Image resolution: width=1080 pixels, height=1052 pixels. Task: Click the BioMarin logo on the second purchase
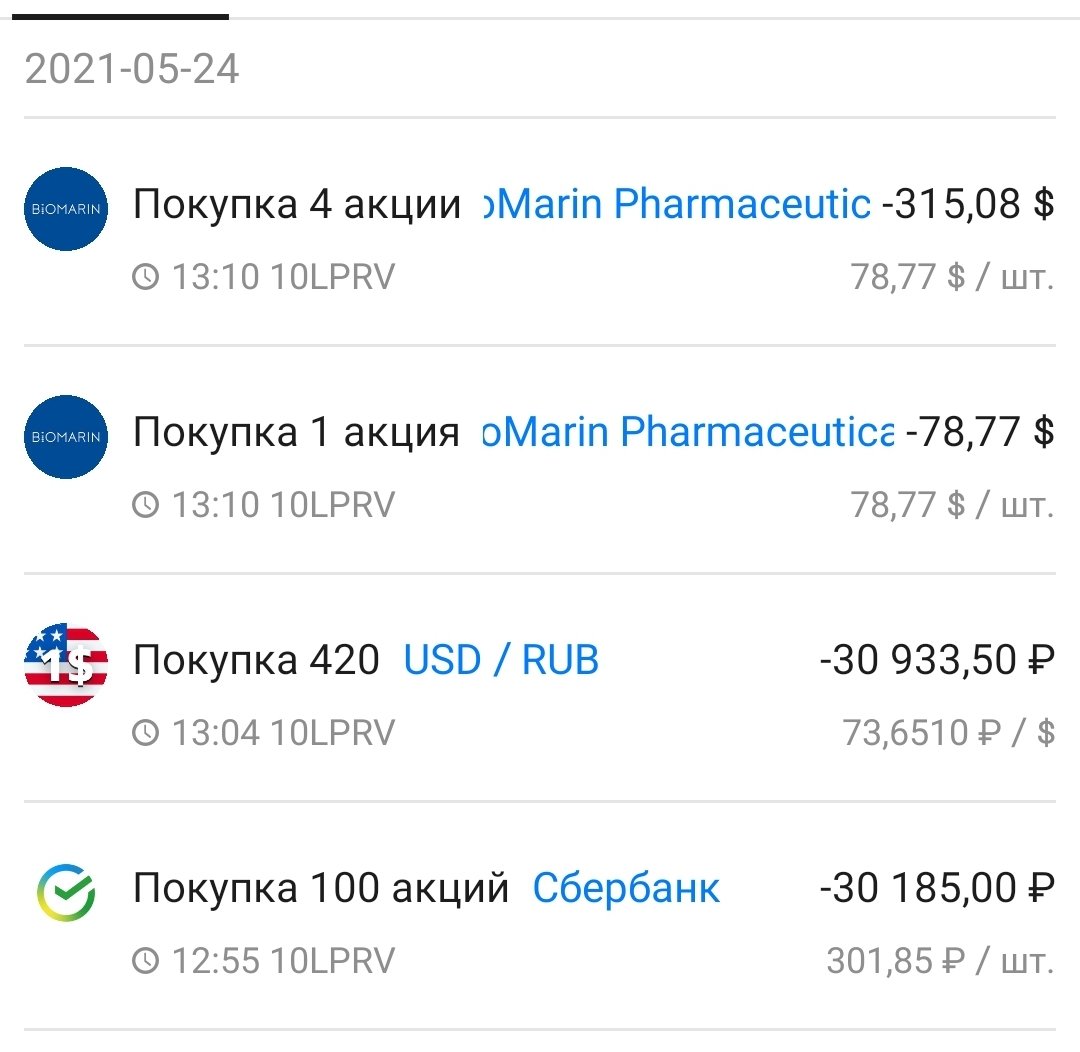click(65, 436)
